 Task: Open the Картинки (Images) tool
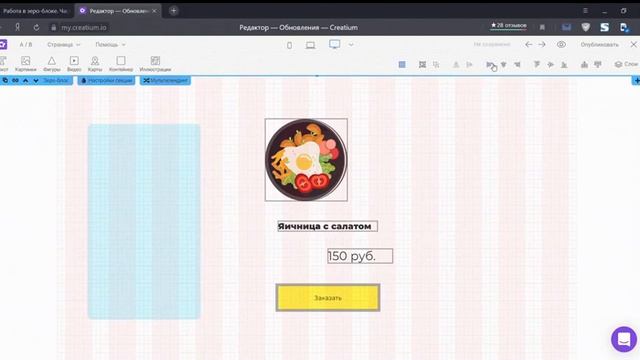(25, 64)
